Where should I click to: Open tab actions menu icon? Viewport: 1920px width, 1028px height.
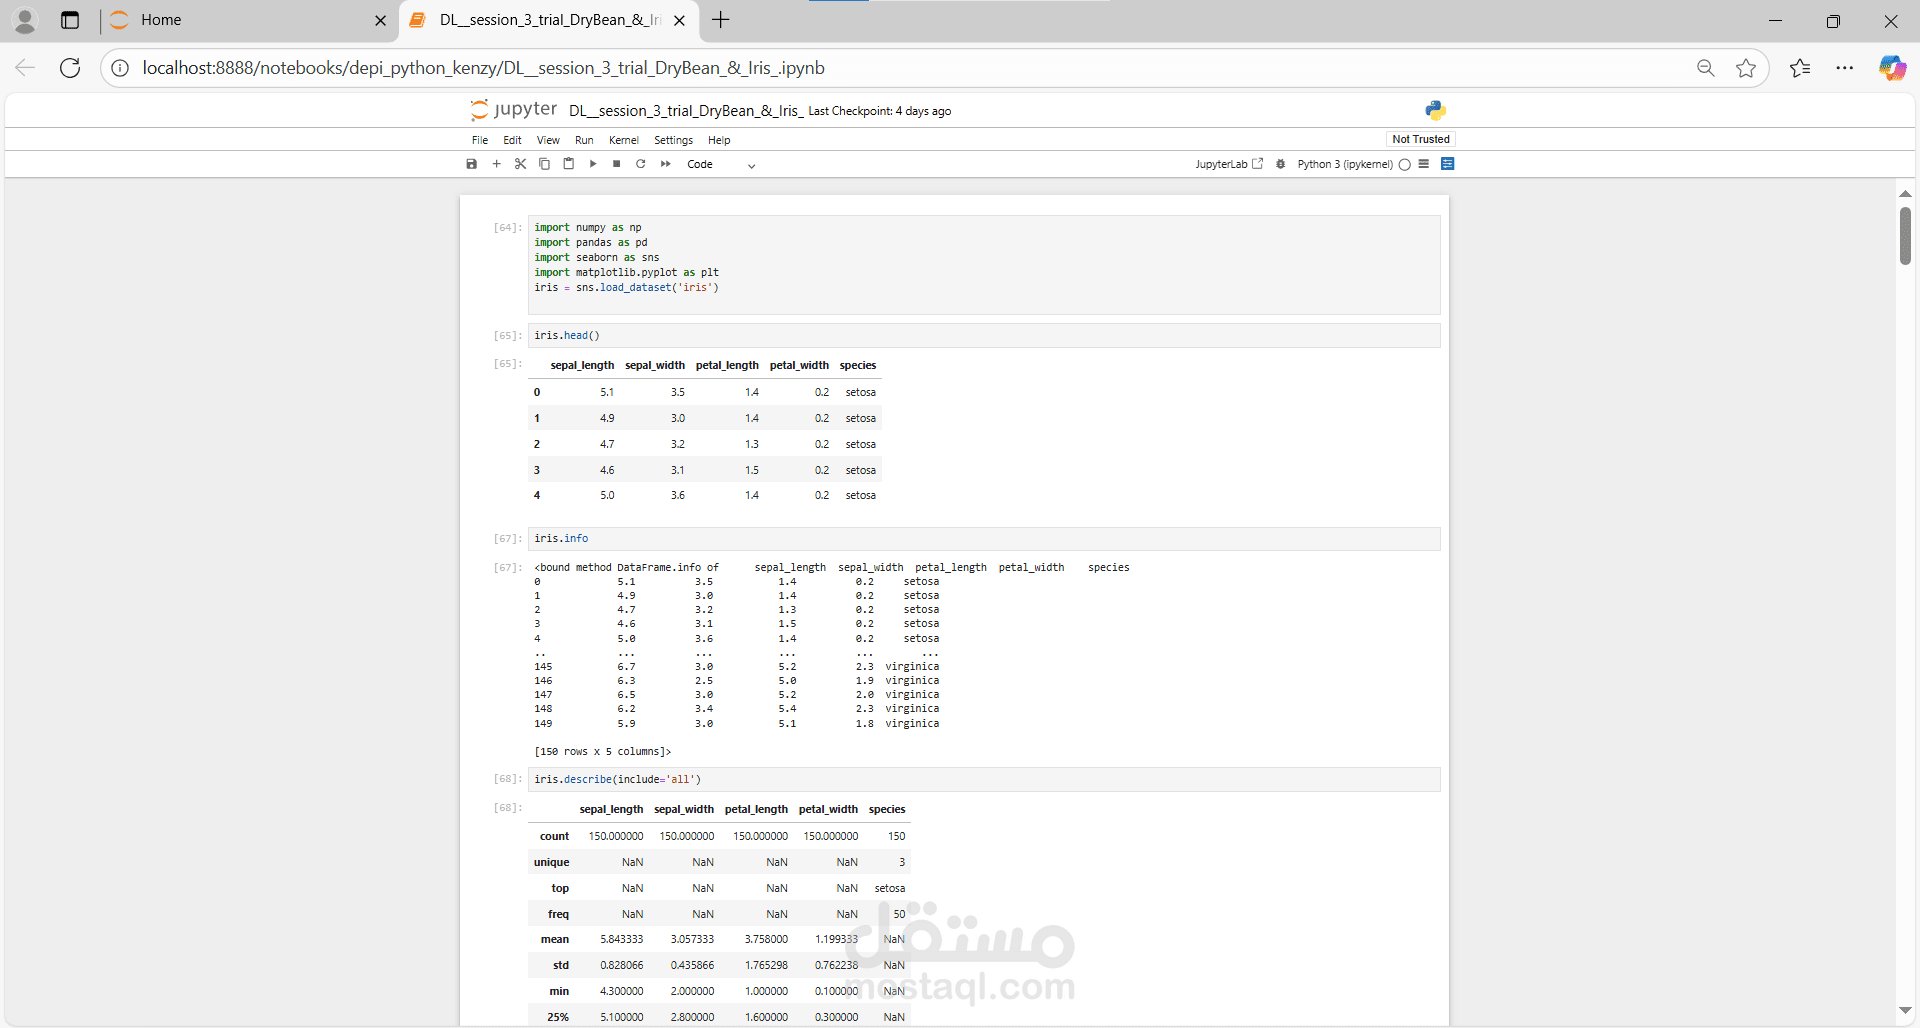(x=70, y=20)
